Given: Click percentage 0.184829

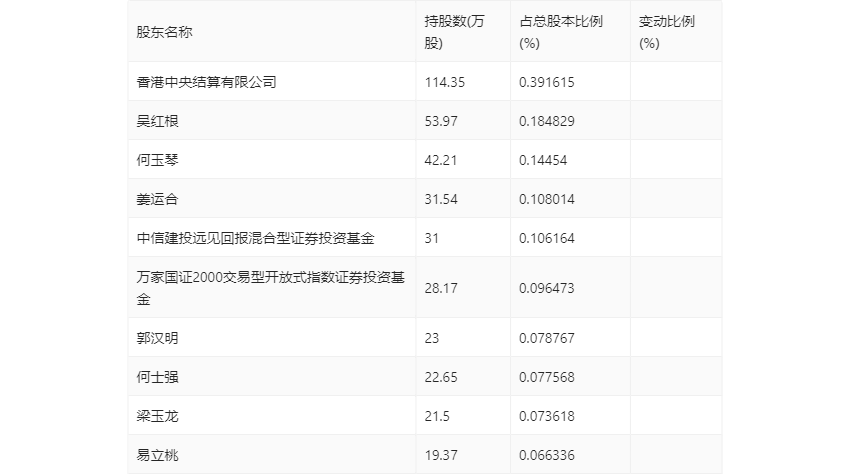Looking at the screenshot, I should 546,121.
